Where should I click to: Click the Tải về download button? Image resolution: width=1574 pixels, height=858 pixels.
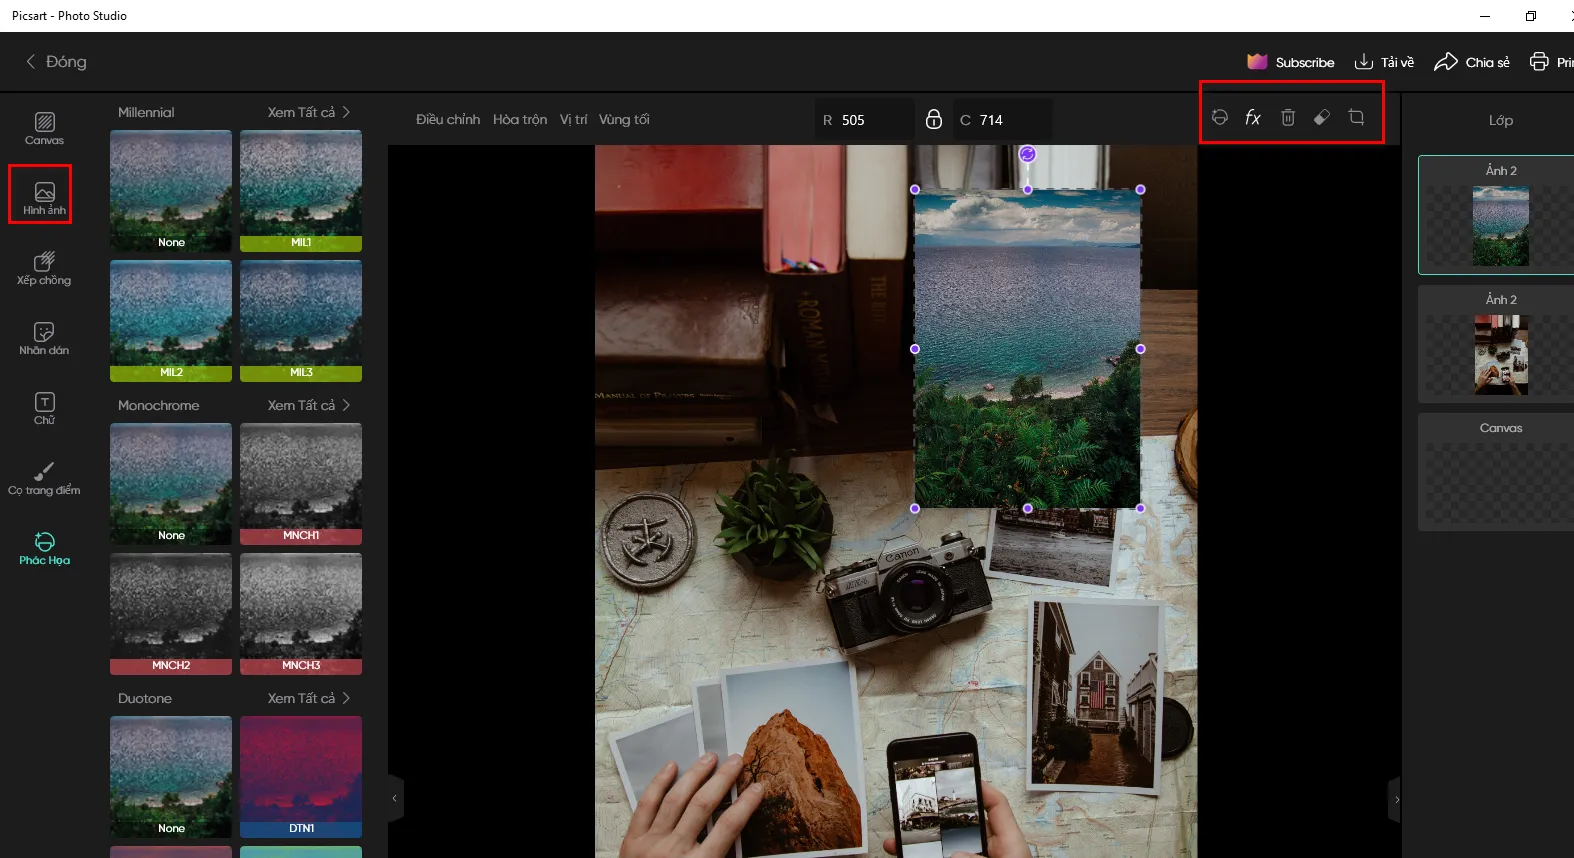[x=1384, y=62]
